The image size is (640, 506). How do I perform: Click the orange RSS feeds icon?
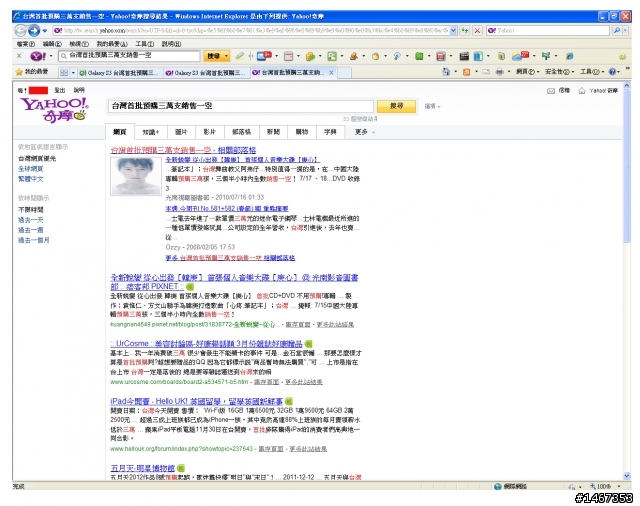[466, 72]
